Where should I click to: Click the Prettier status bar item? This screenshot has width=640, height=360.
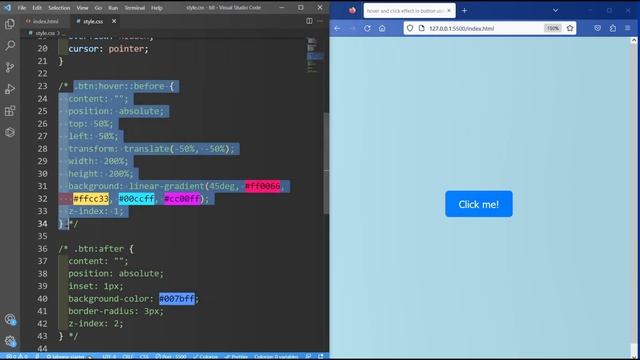coord(237,356)
